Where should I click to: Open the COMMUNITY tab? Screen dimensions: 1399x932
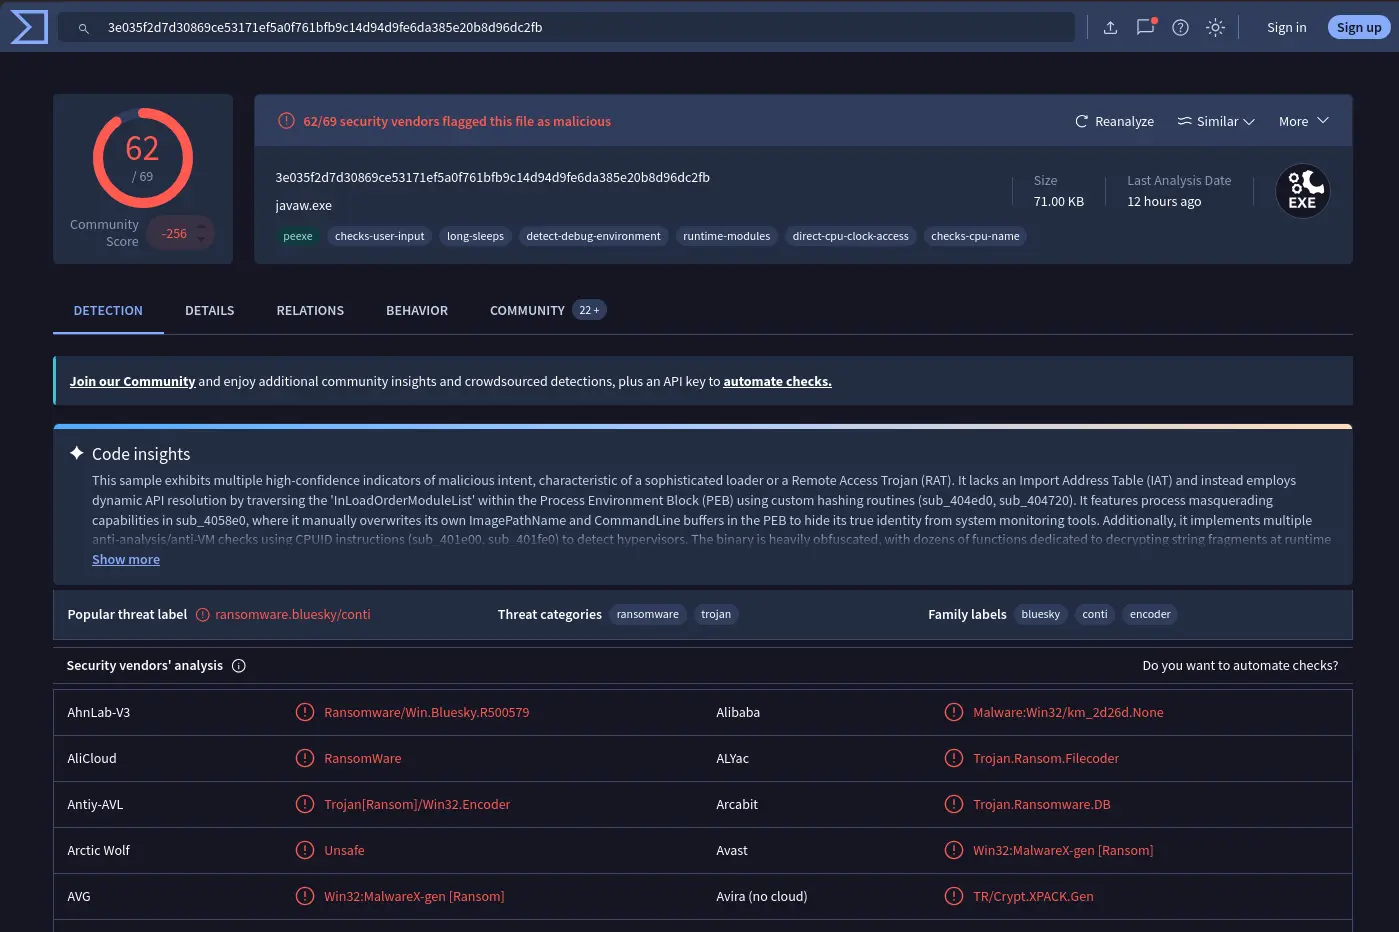(547, 311)
